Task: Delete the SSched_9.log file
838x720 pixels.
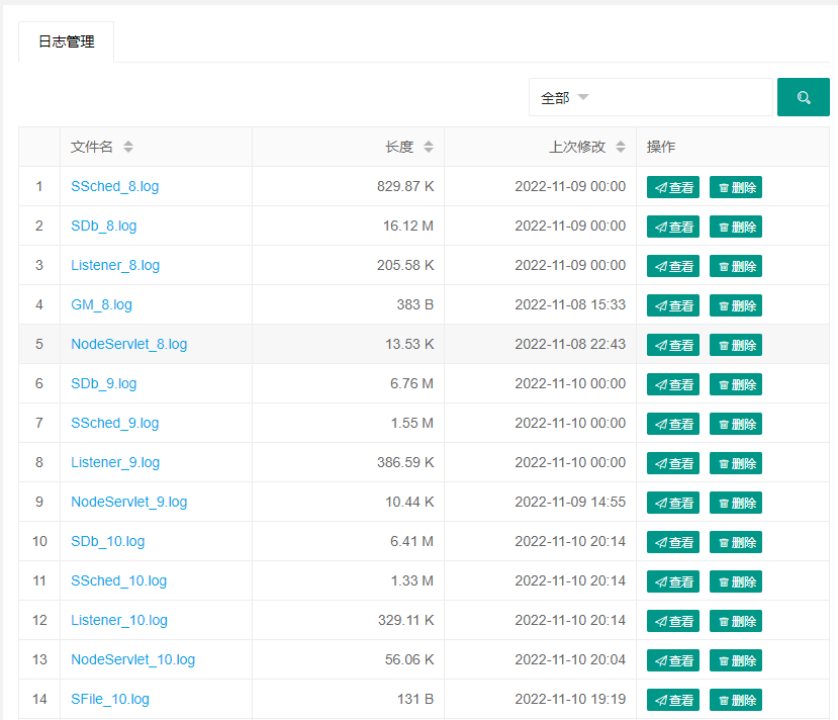Action: tap(735, 424)
